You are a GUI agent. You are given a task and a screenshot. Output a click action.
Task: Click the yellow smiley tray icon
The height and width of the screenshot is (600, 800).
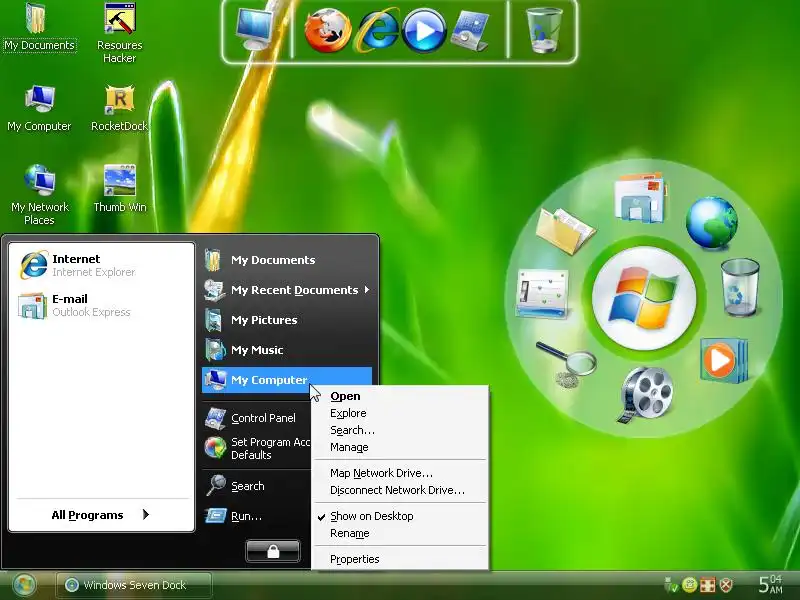pyautogui.click(x=690, y=585)
